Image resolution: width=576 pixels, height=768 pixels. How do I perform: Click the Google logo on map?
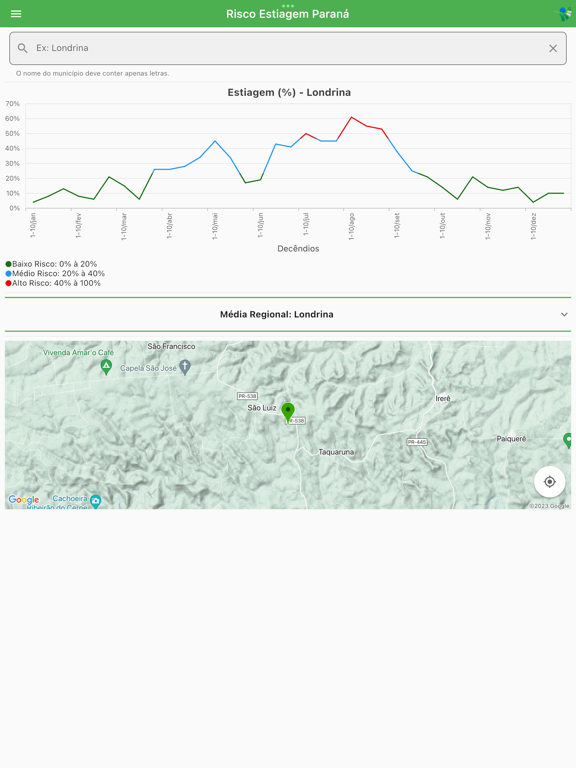pos(24,500)
